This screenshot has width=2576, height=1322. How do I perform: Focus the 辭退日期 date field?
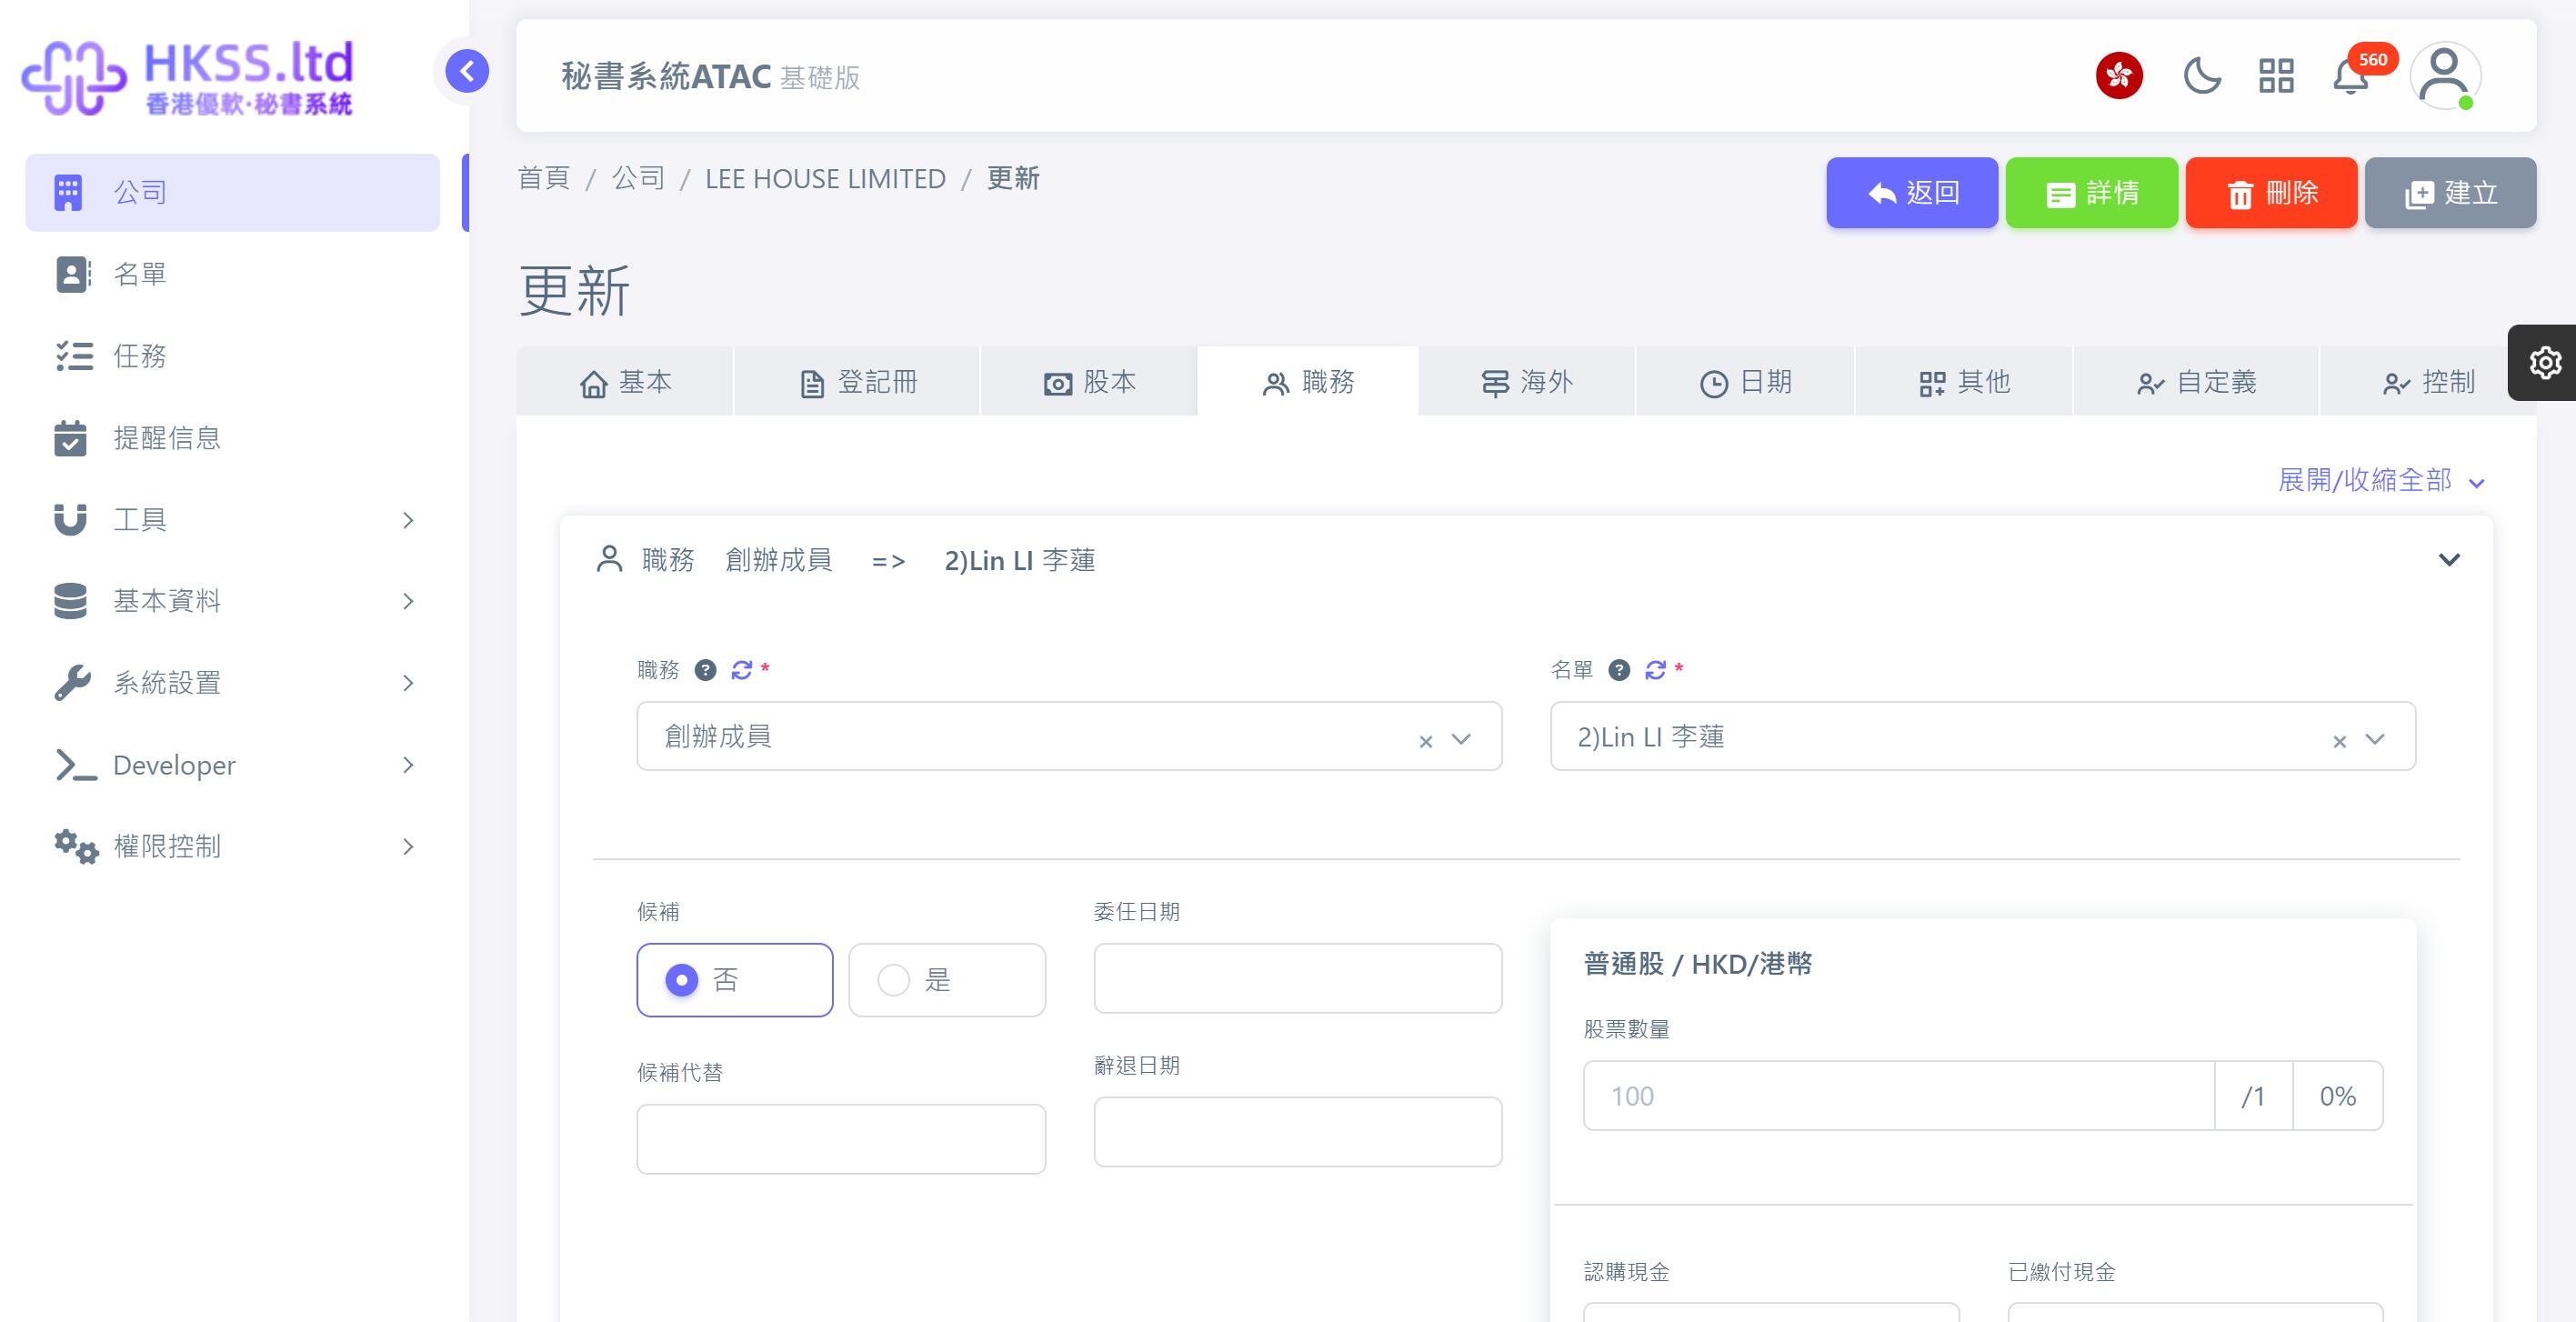pos(1298,1132)
